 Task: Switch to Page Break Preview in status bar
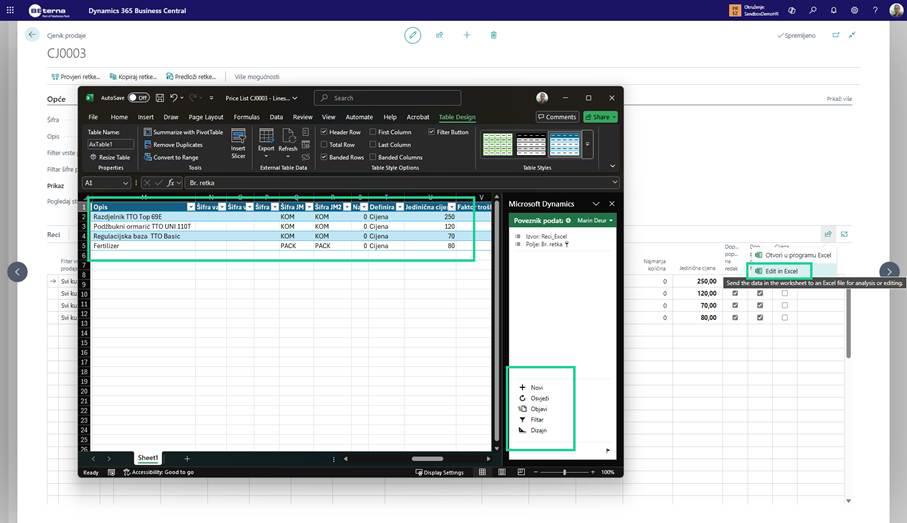tap(521, 472)
